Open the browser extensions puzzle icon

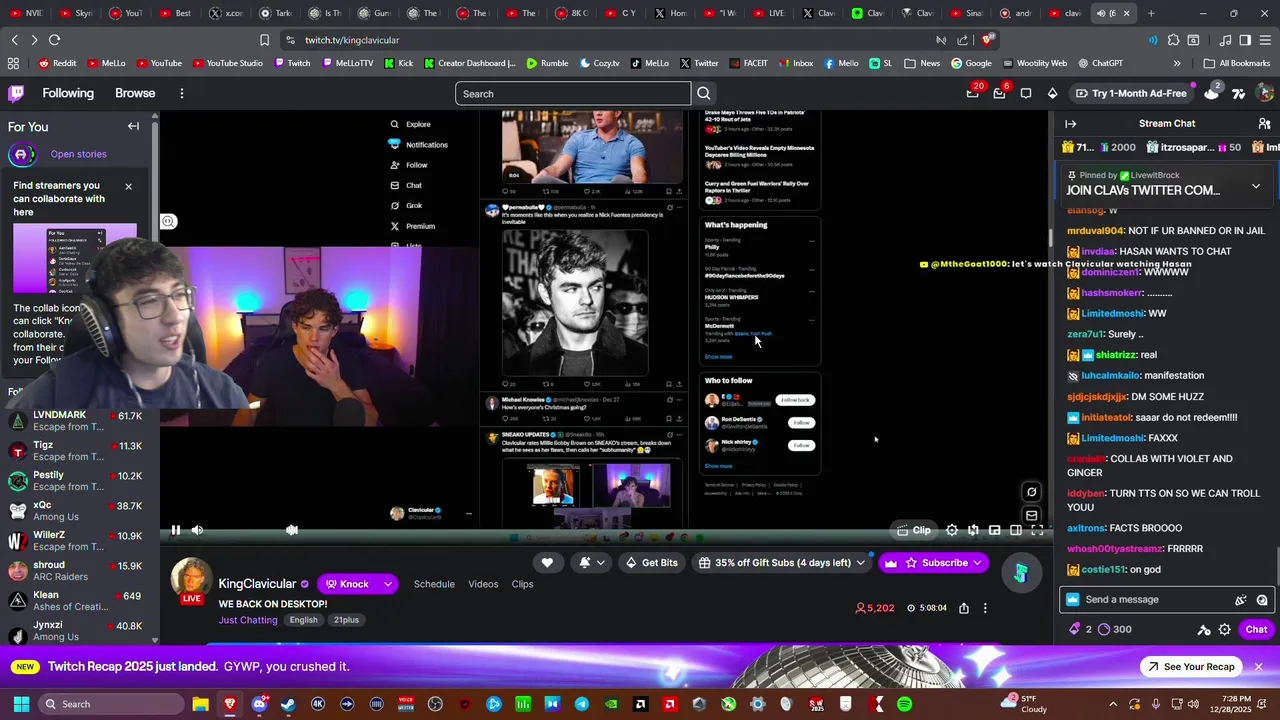(1172, 40)
